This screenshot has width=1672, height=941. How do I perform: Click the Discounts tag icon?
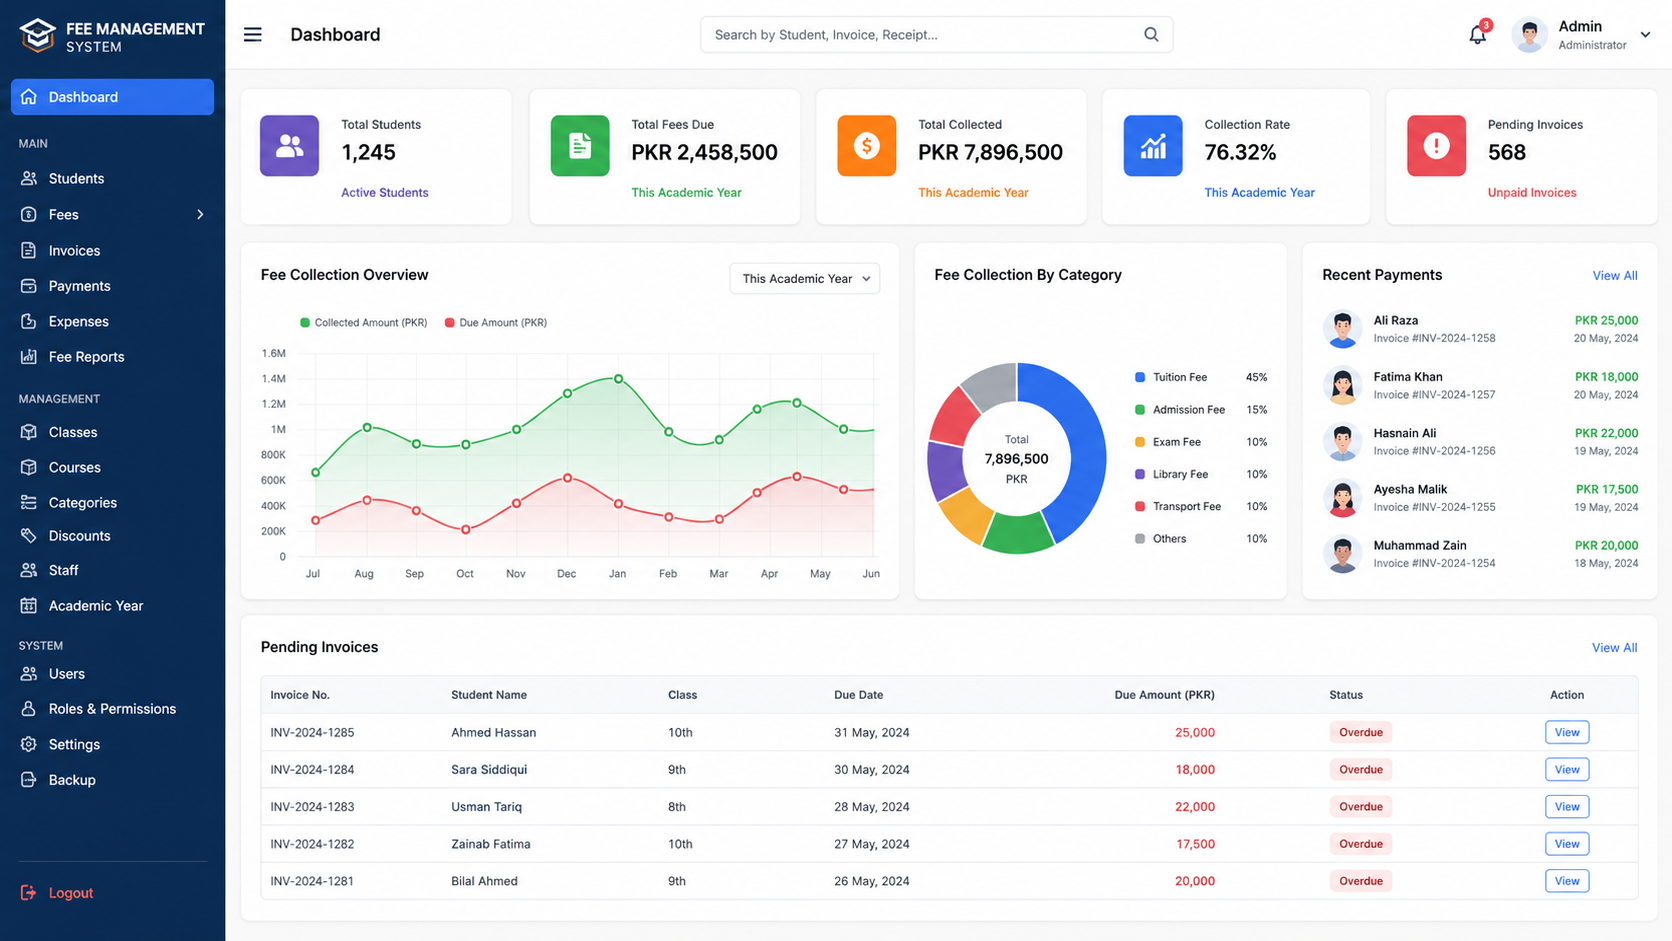click(29, 536)
